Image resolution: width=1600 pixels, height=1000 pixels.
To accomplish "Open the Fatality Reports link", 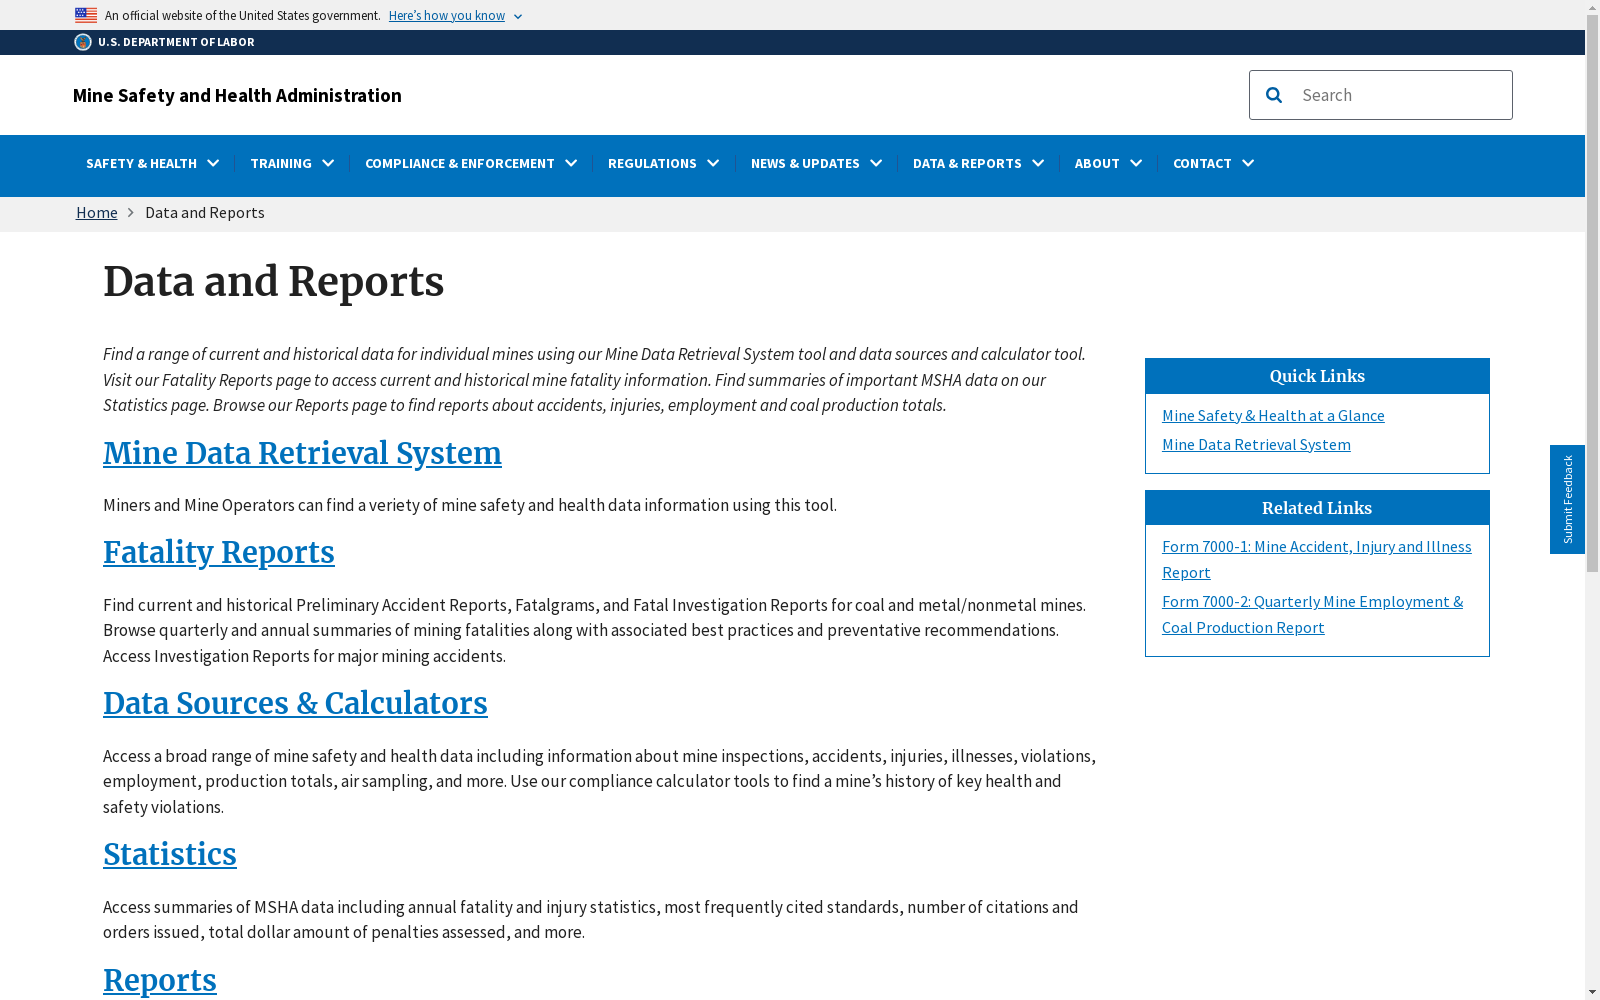I will (219, 552).
